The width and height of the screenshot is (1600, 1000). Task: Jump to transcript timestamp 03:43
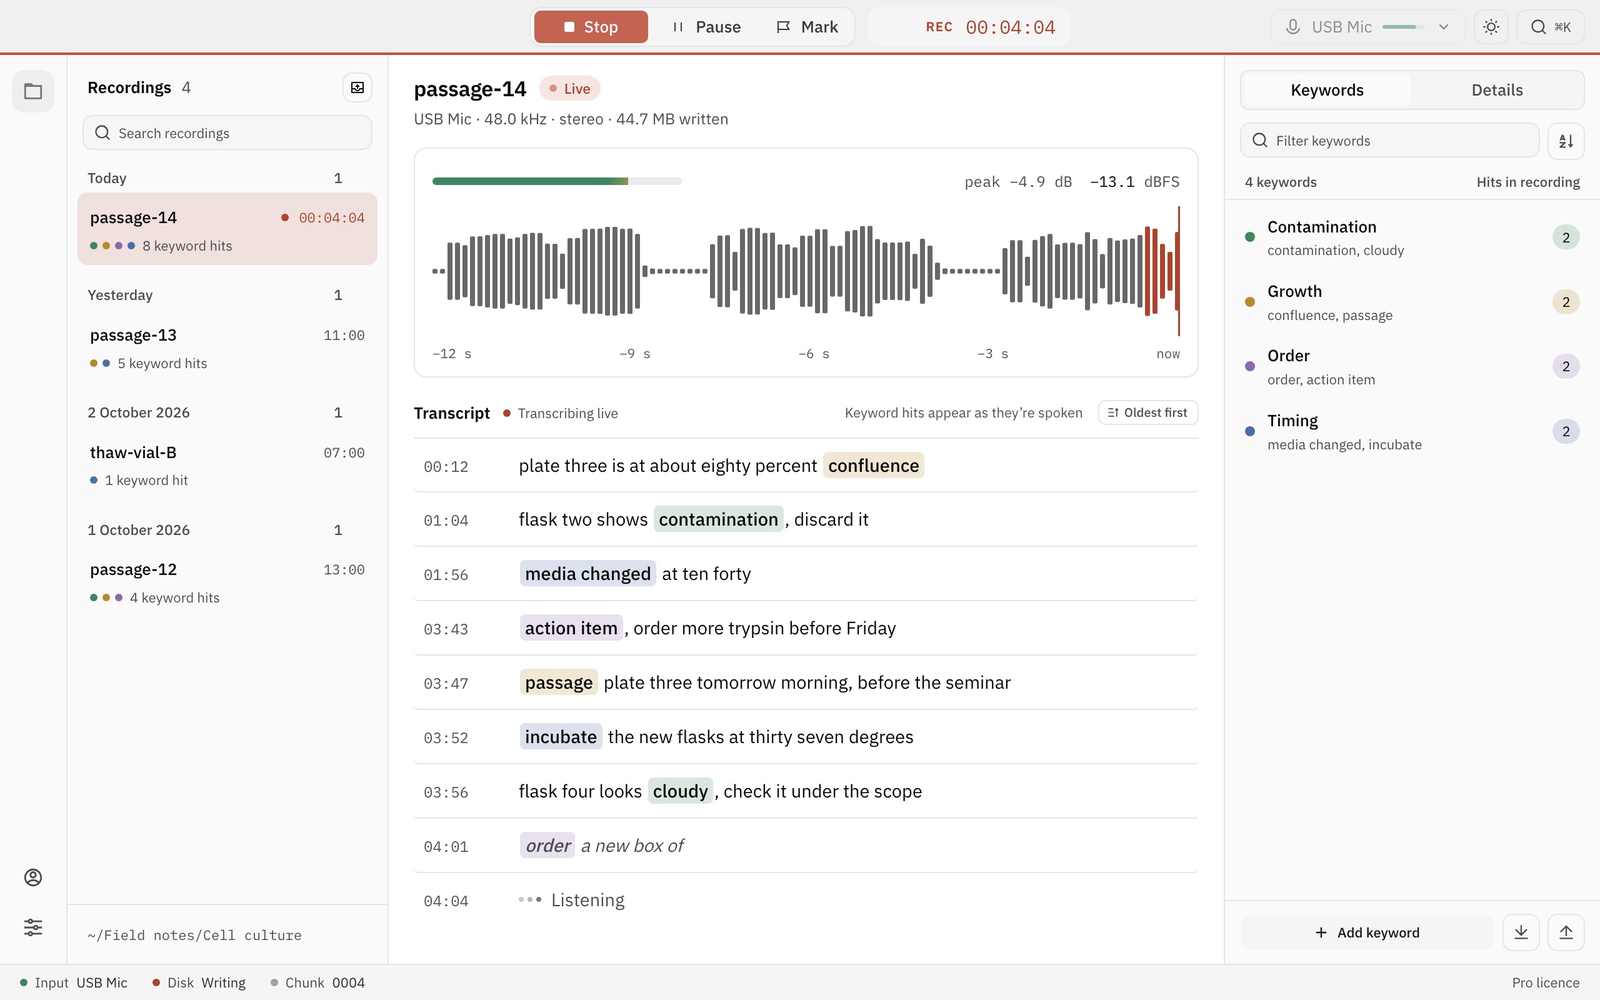tap(446, 629)
